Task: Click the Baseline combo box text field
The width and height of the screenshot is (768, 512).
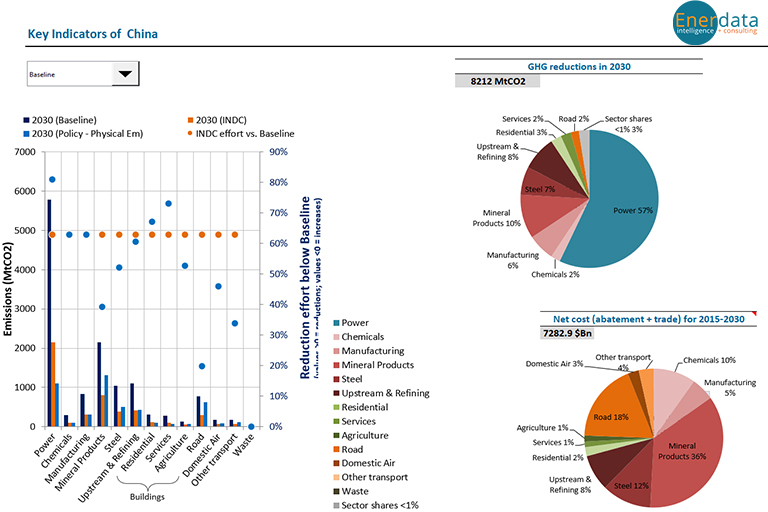Action: coord(66,74)
